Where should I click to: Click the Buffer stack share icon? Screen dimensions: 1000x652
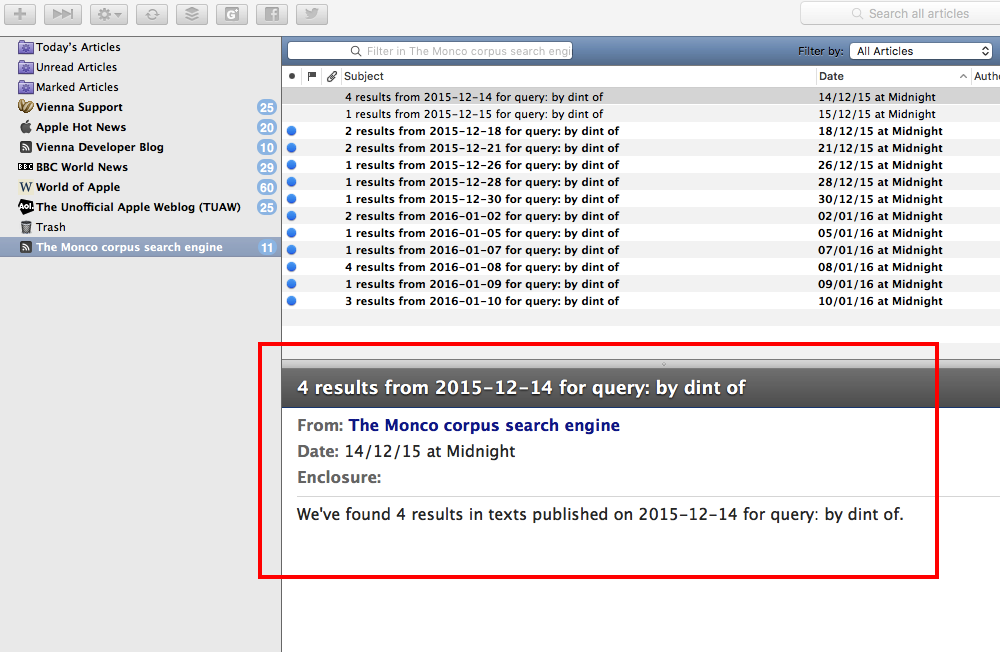tap(192, 14)
